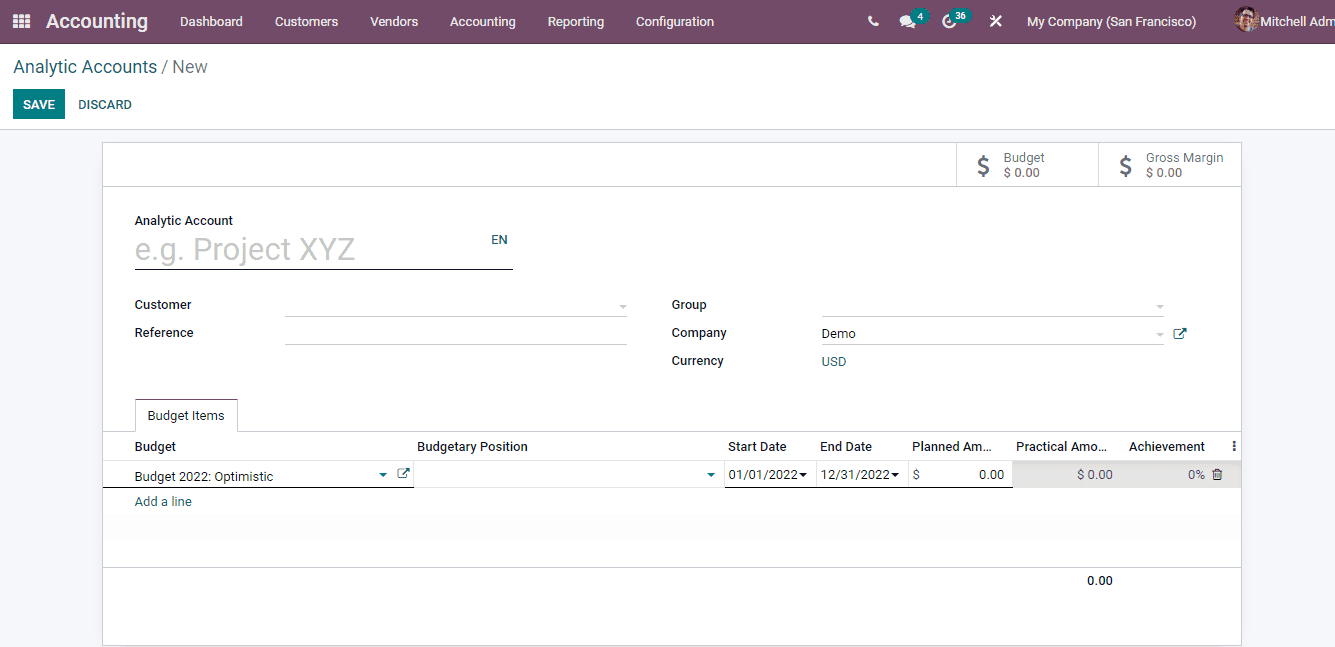Open the Budget smart button
This screenshot has width=1335, height=647.
[x=1026, y=164]
